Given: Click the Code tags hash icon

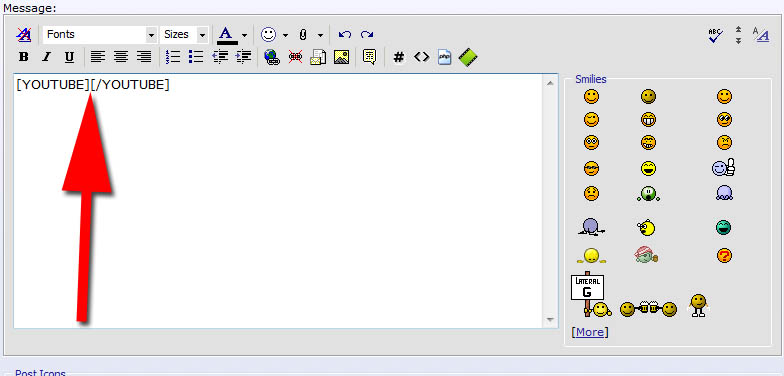Looking at the screenshot, I should click(398, 57).
